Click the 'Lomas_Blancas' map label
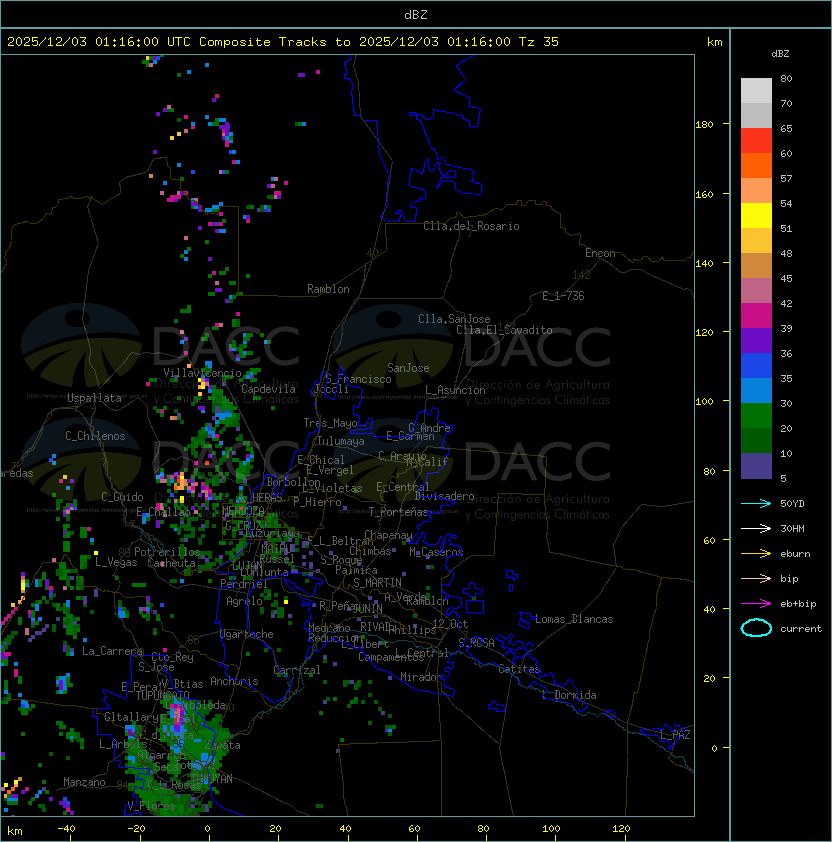 coord(574,619)
